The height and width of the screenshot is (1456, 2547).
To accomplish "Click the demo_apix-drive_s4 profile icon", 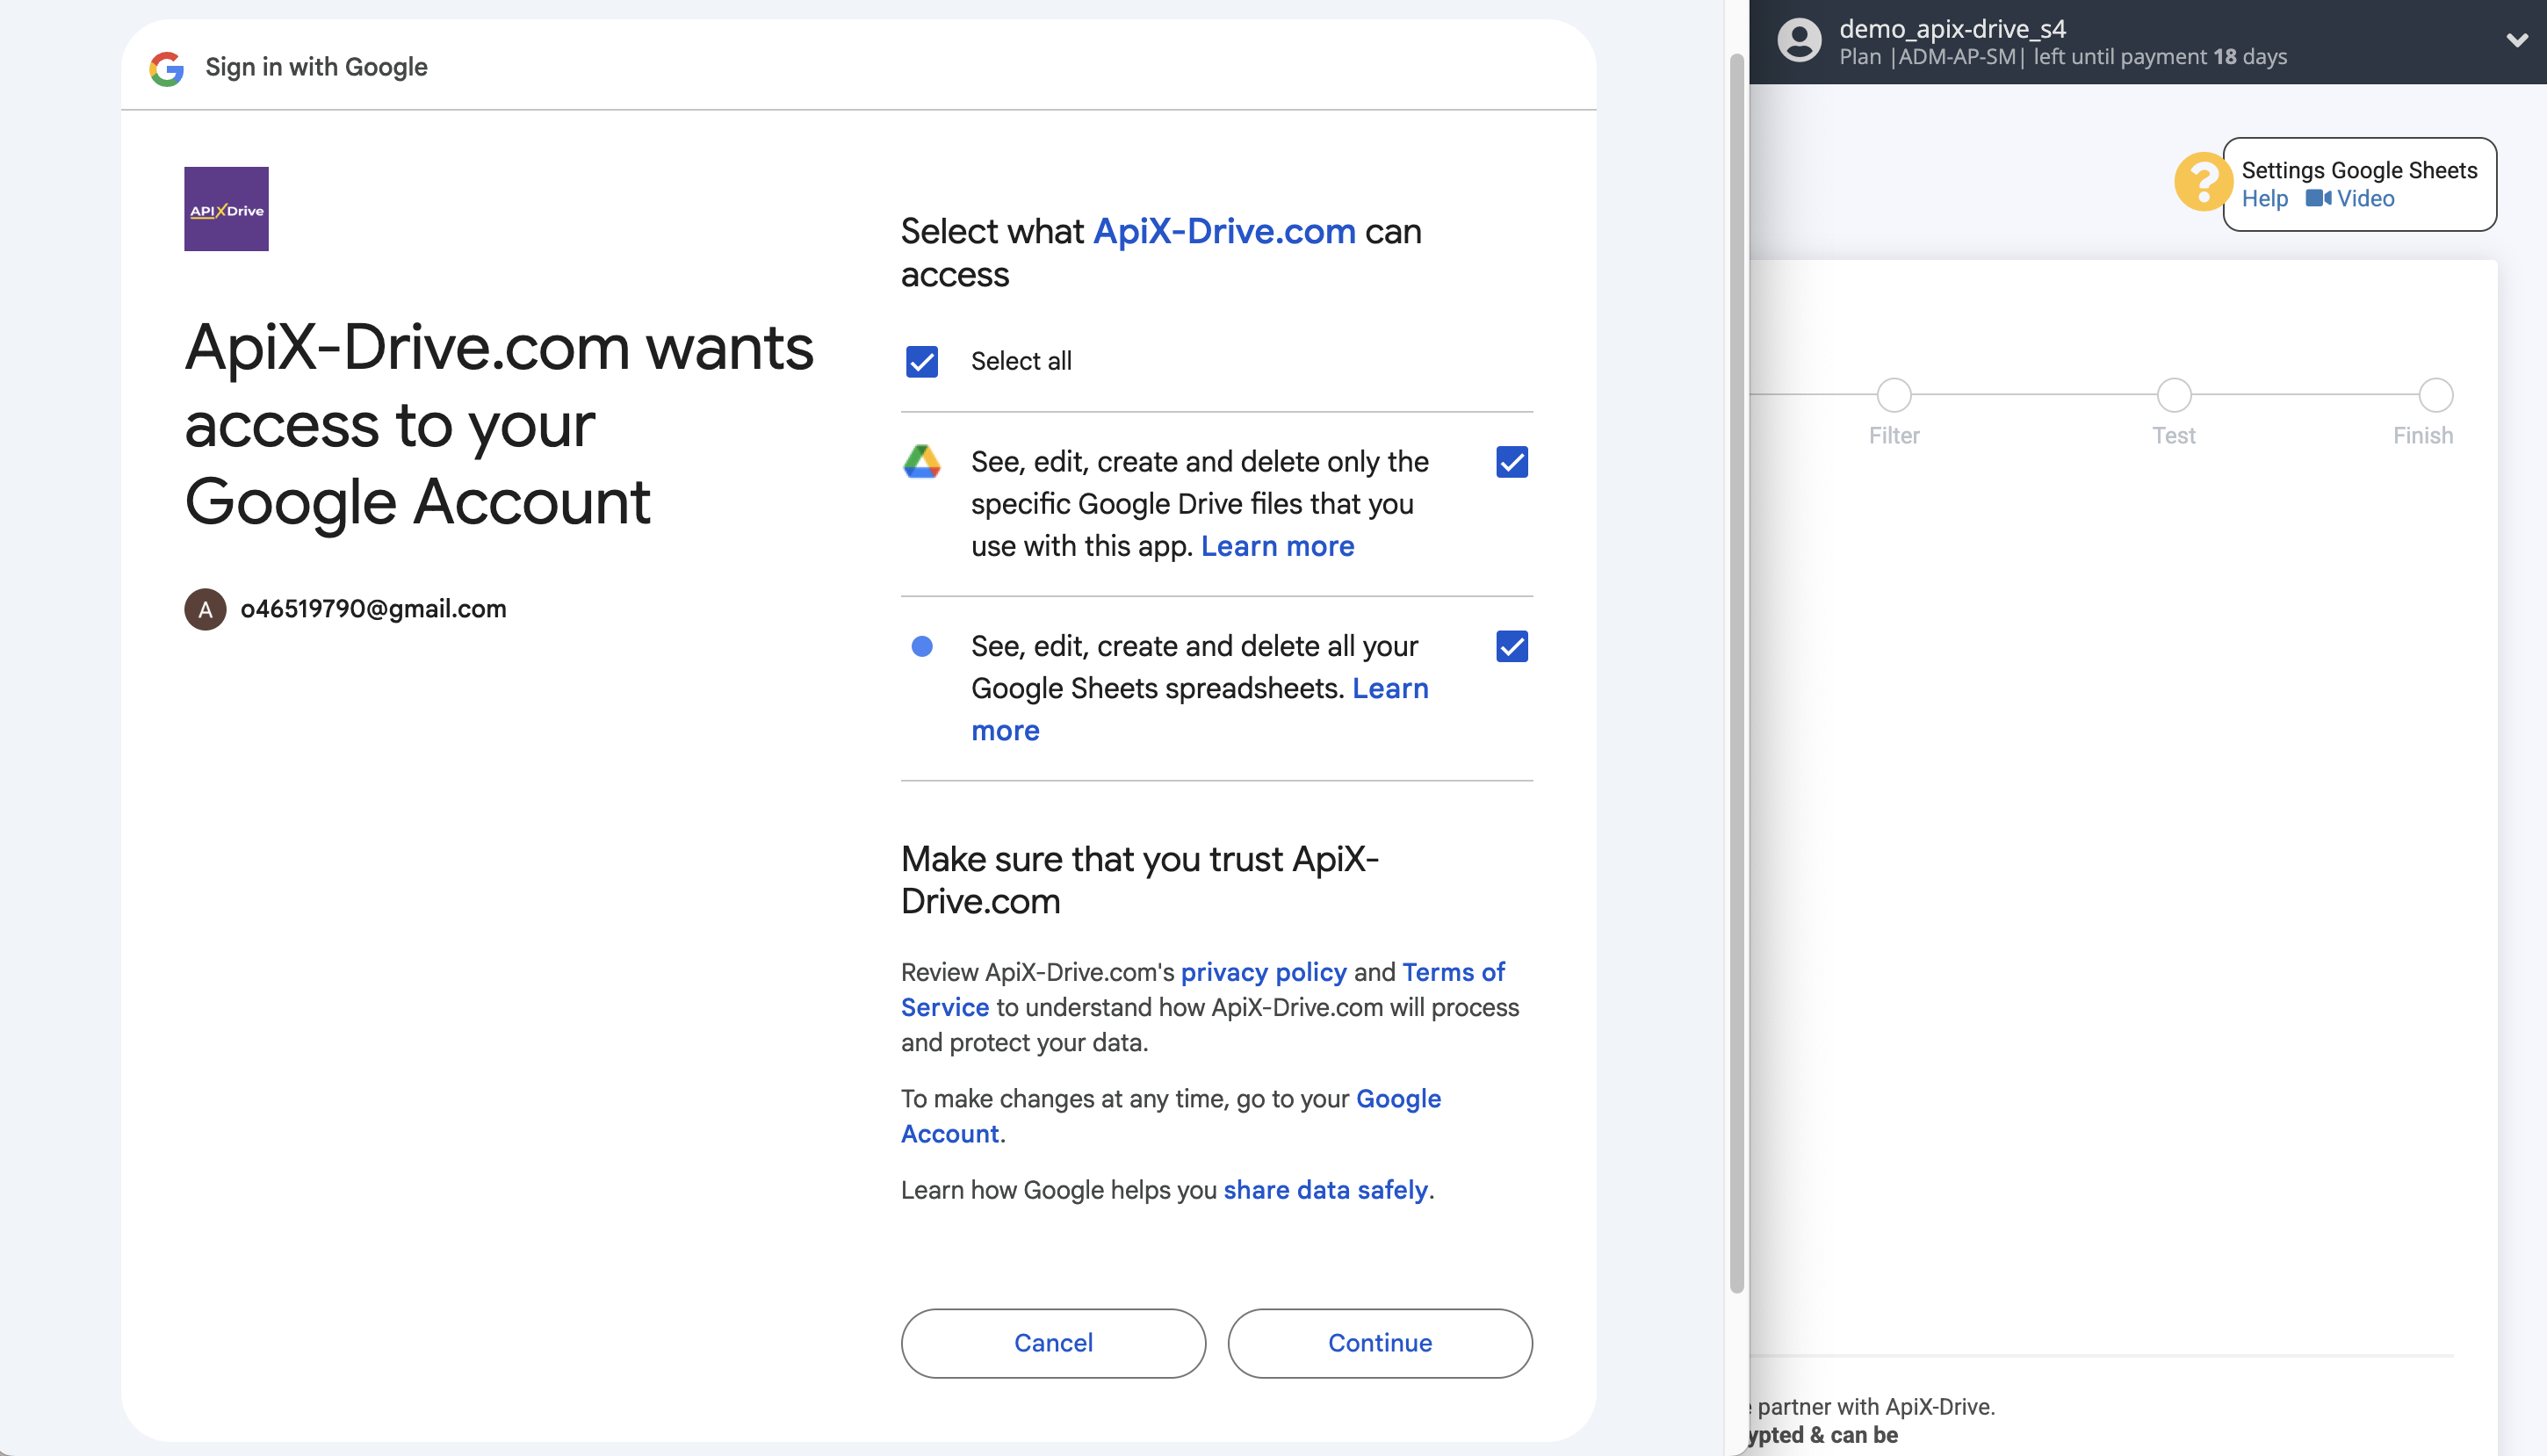I will (1799, 41).
